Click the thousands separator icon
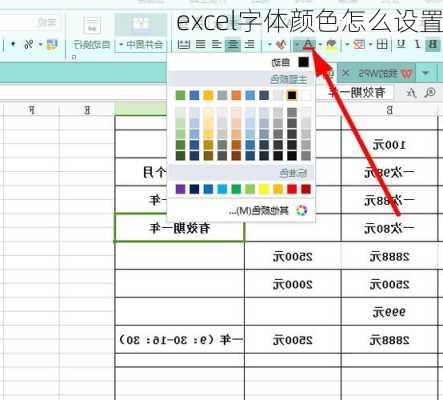 tap(13, 44)
